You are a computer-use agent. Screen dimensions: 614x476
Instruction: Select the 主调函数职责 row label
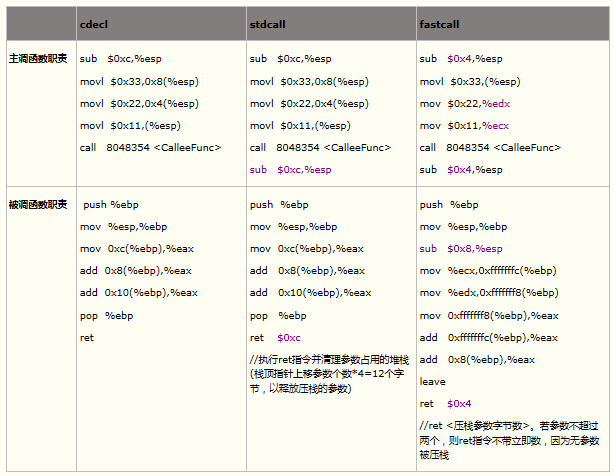[38, 59]
